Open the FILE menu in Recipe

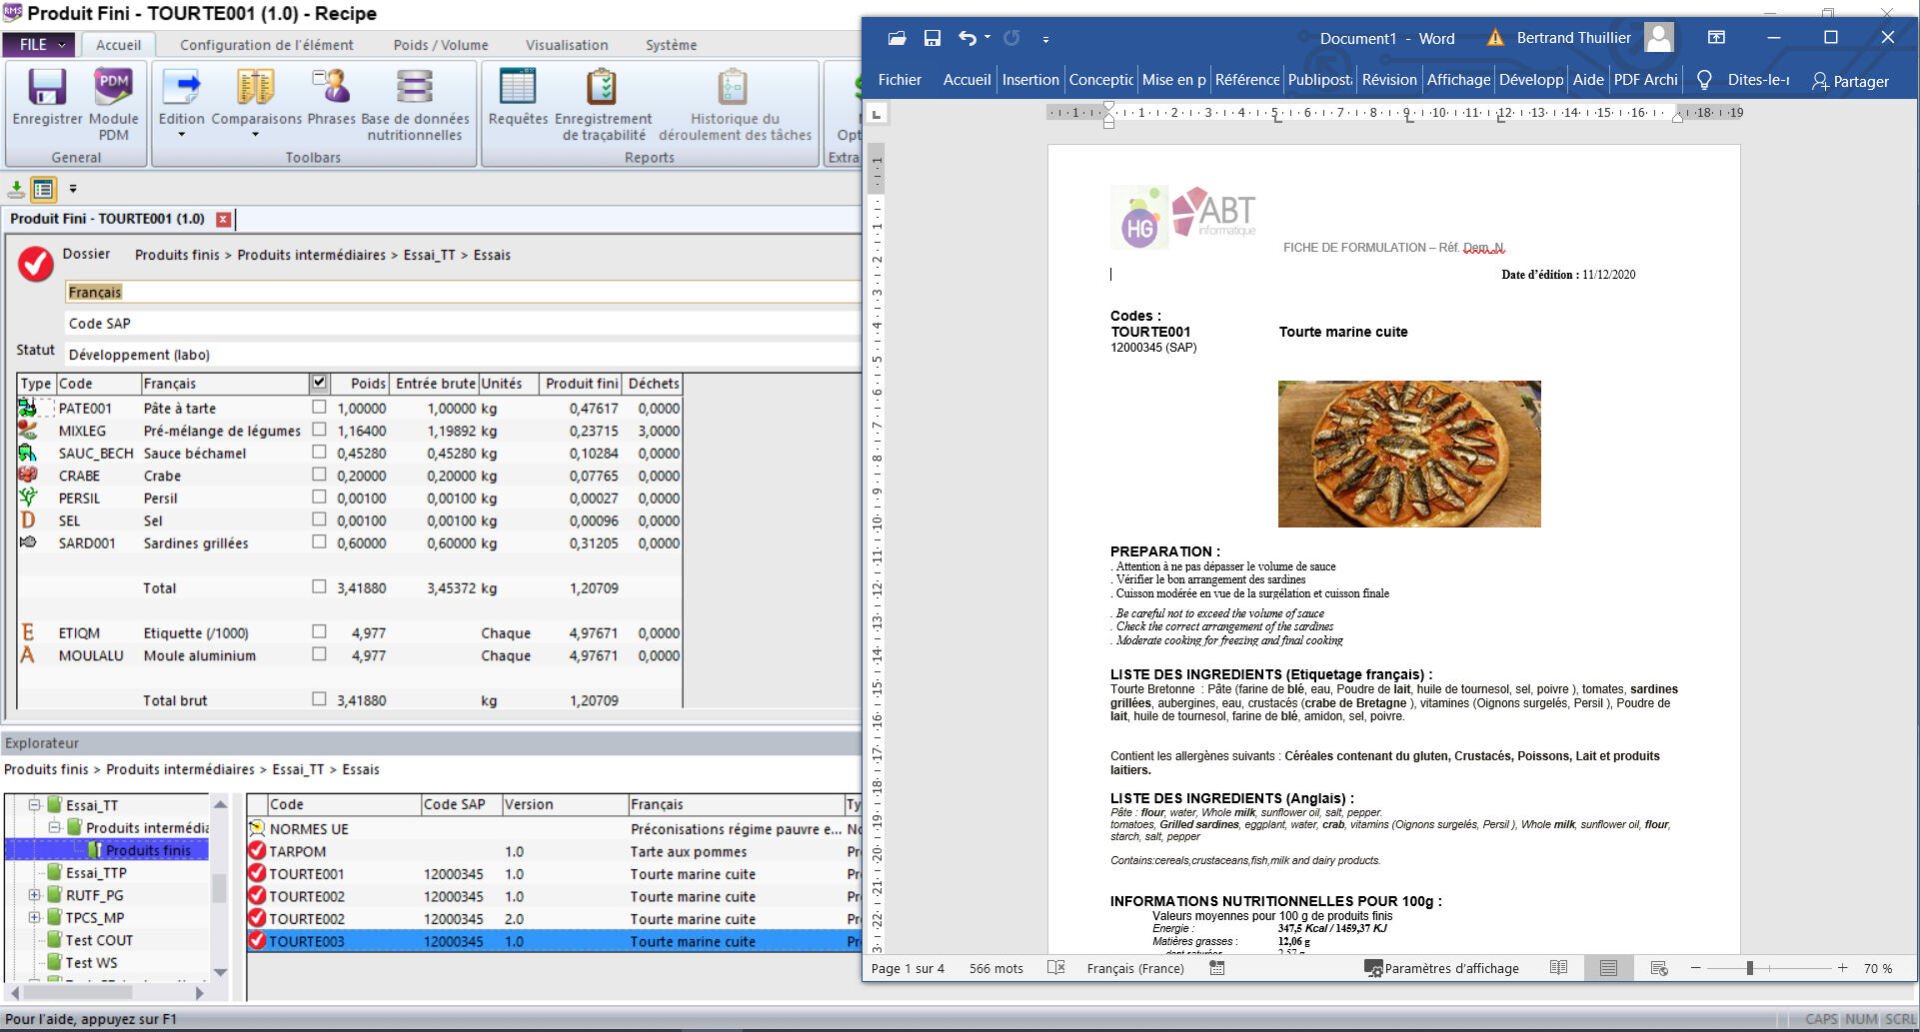[38, 44]
